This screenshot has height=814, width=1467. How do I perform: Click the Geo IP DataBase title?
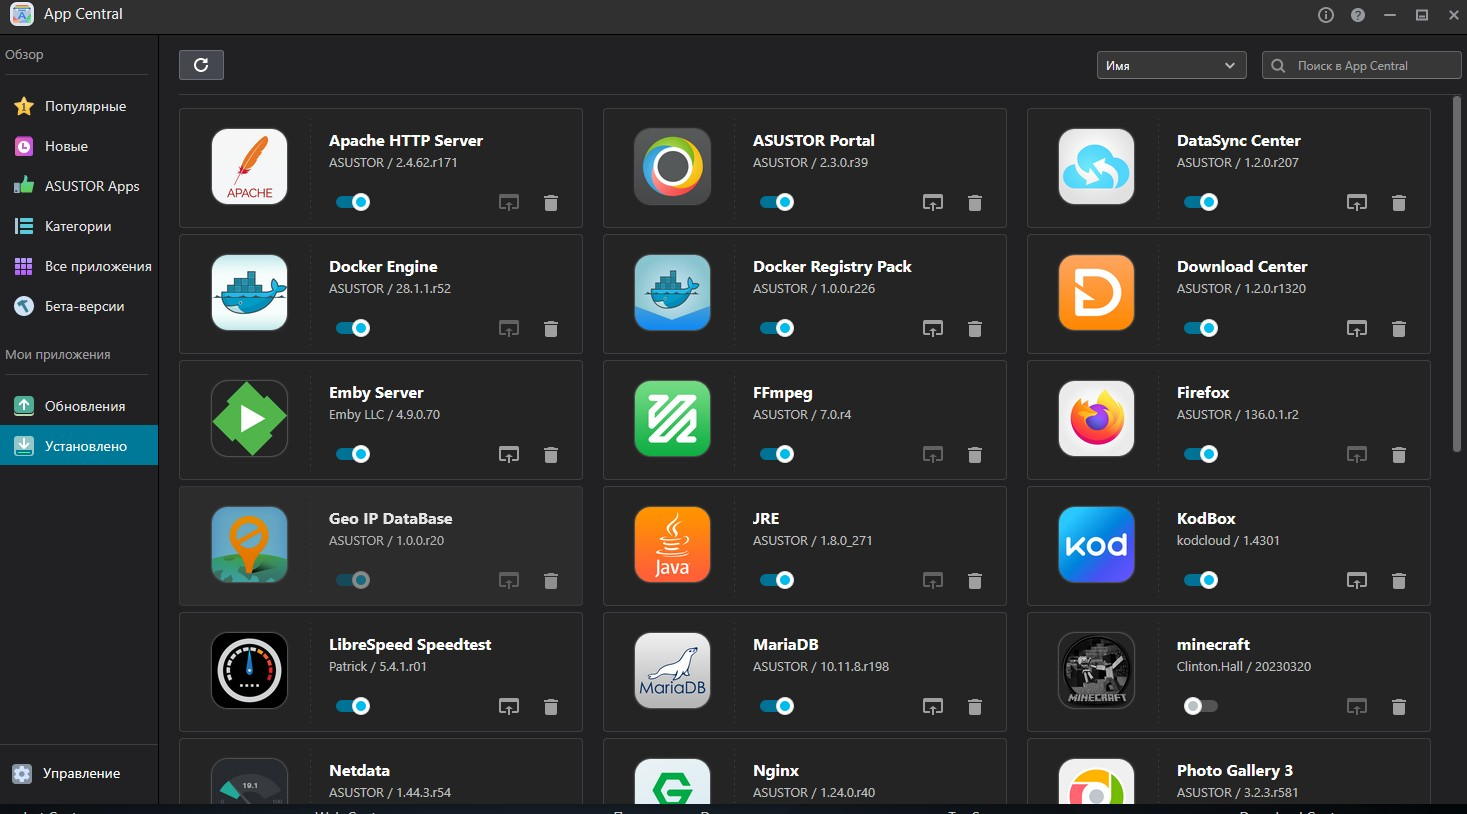(391, 518)
